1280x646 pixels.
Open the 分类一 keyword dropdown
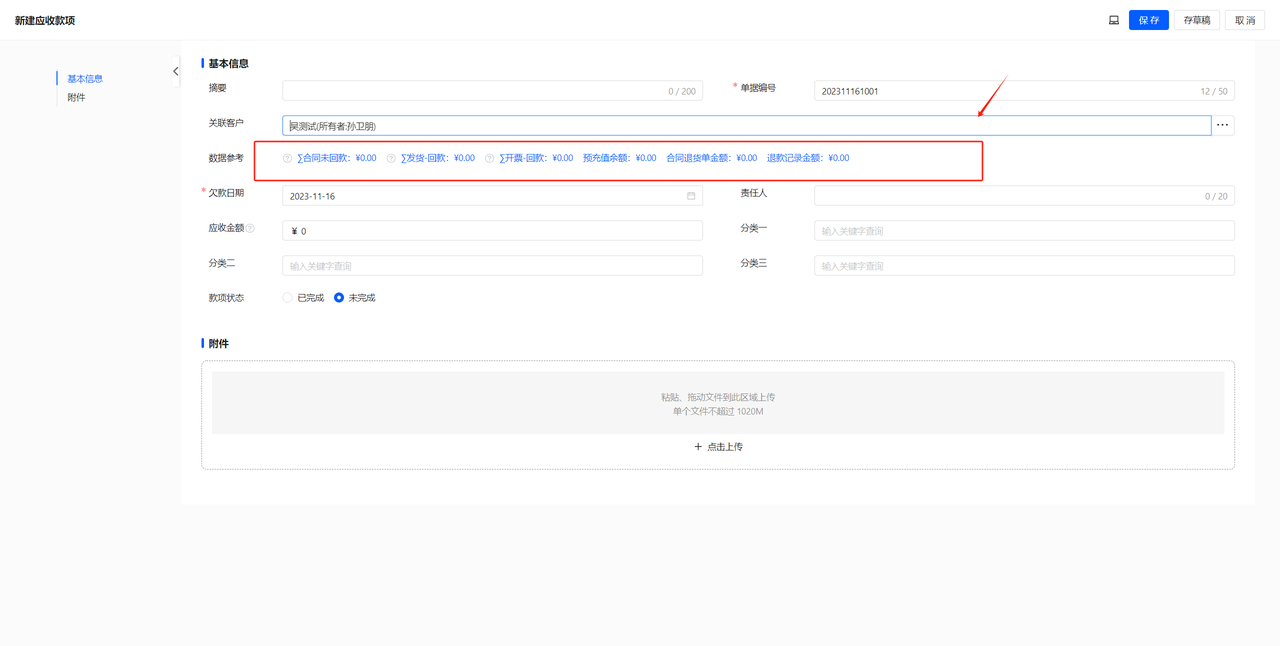pyautogui.click(x=1023, y=231)
